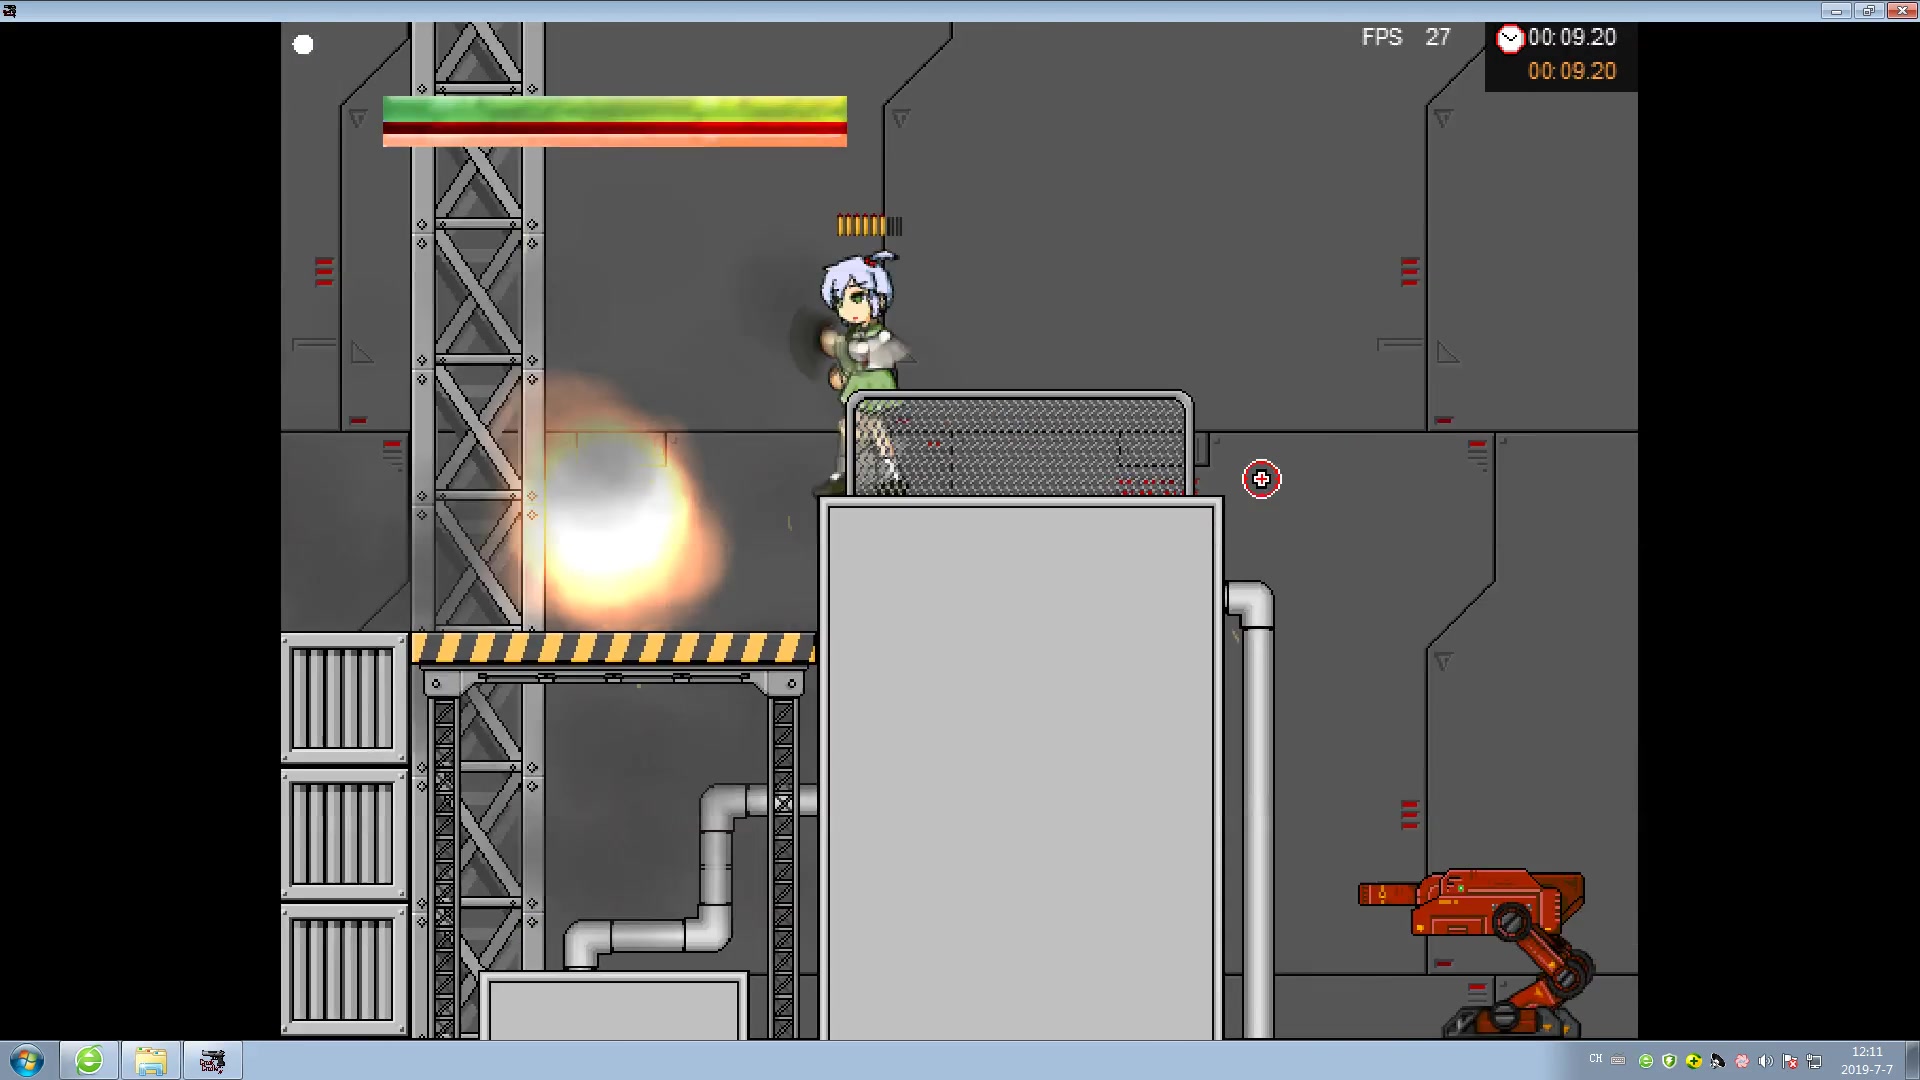Viewport: 1920px width, 1080px height.
Task: Click the orange ammo counter above character
Action: tap(868, 226)
